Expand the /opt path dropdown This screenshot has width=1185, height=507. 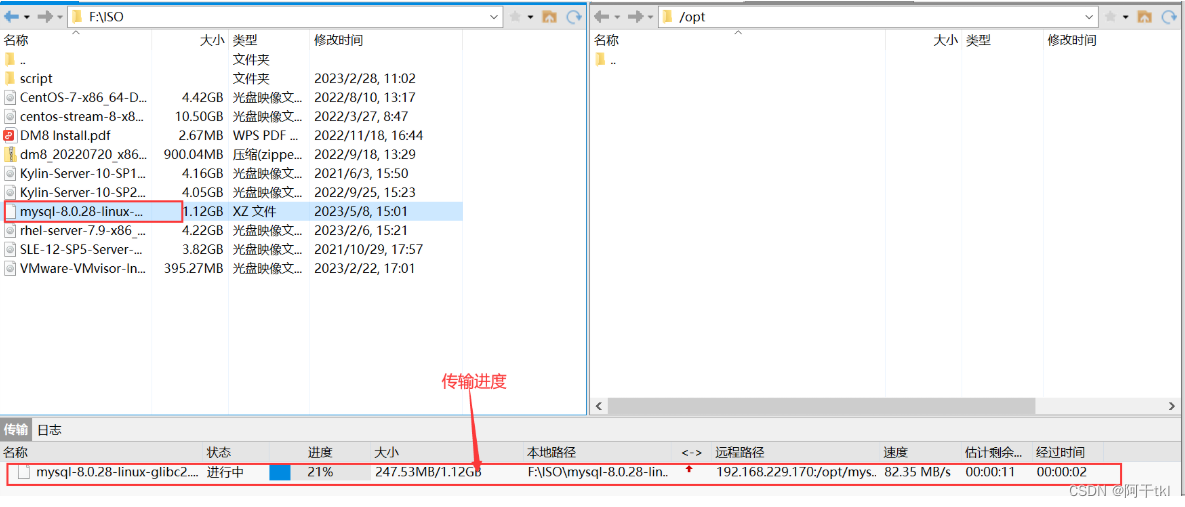point(1089,17)
